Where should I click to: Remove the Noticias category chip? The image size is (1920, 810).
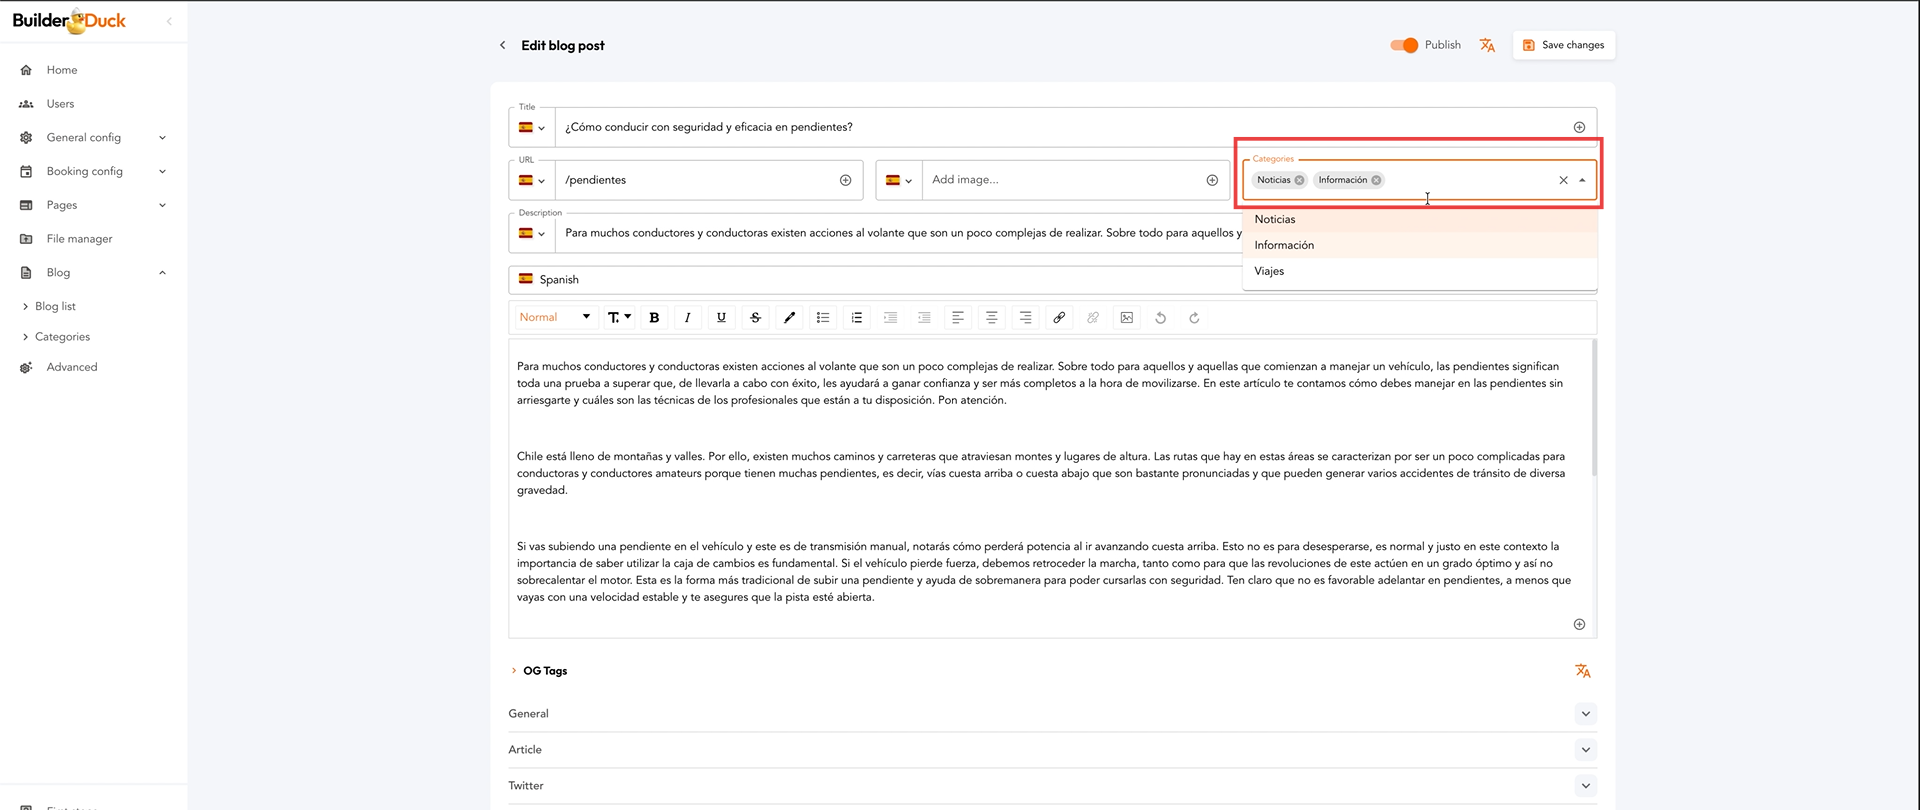pos(1299,180)
